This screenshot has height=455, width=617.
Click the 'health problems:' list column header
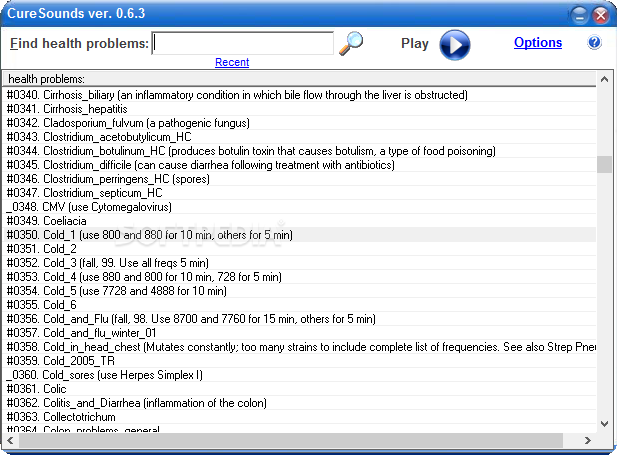click(x=299, y=79)
